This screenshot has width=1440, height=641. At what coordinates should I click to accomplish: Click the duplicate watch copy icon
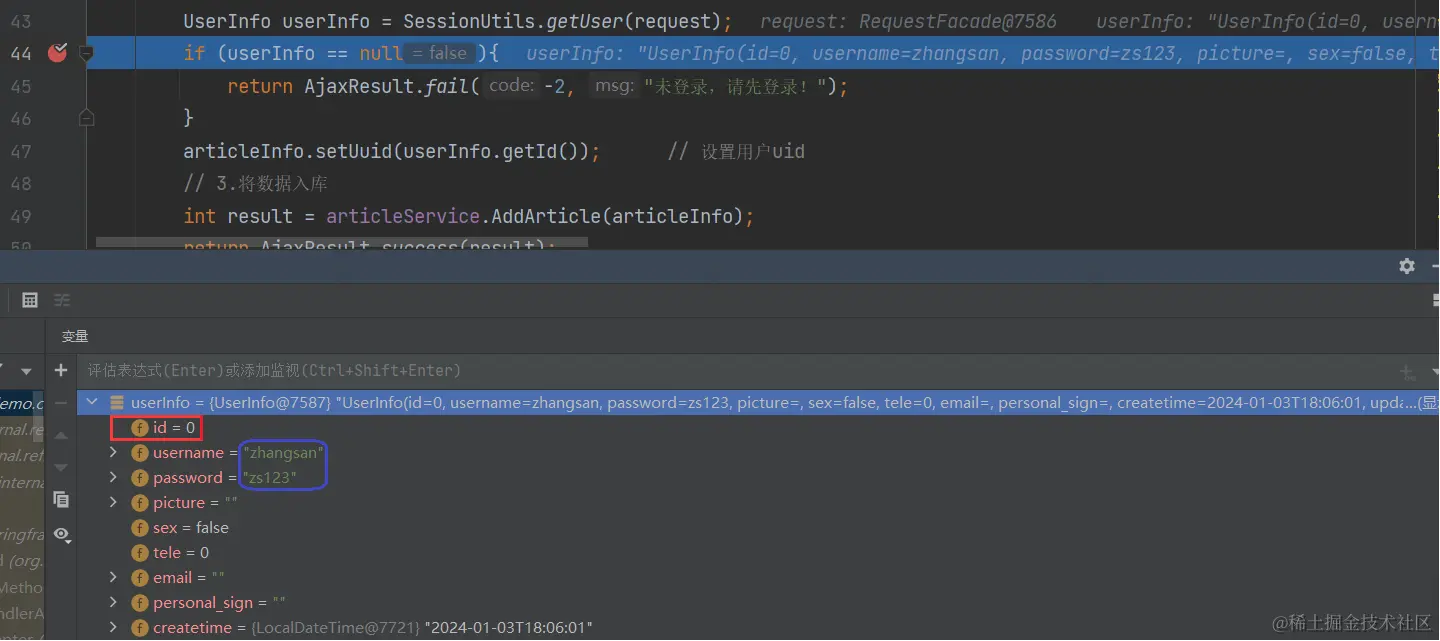[x=61, y=499]
